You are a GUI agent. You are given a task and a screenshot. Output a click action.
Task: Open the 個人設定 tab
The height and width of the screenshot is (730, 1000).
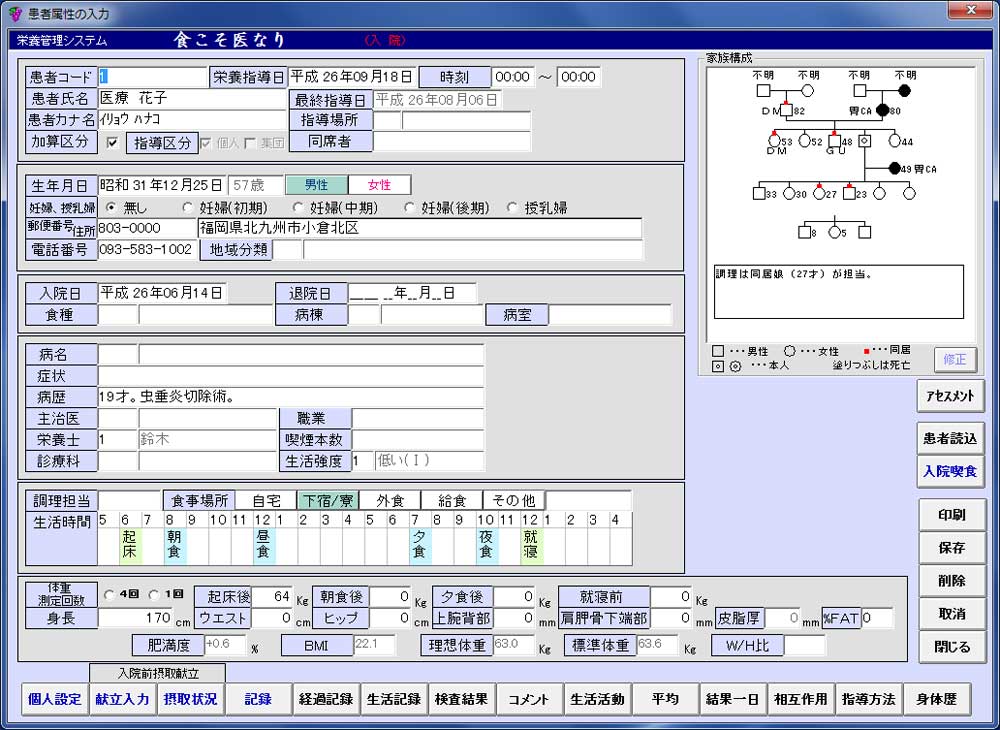55,699
